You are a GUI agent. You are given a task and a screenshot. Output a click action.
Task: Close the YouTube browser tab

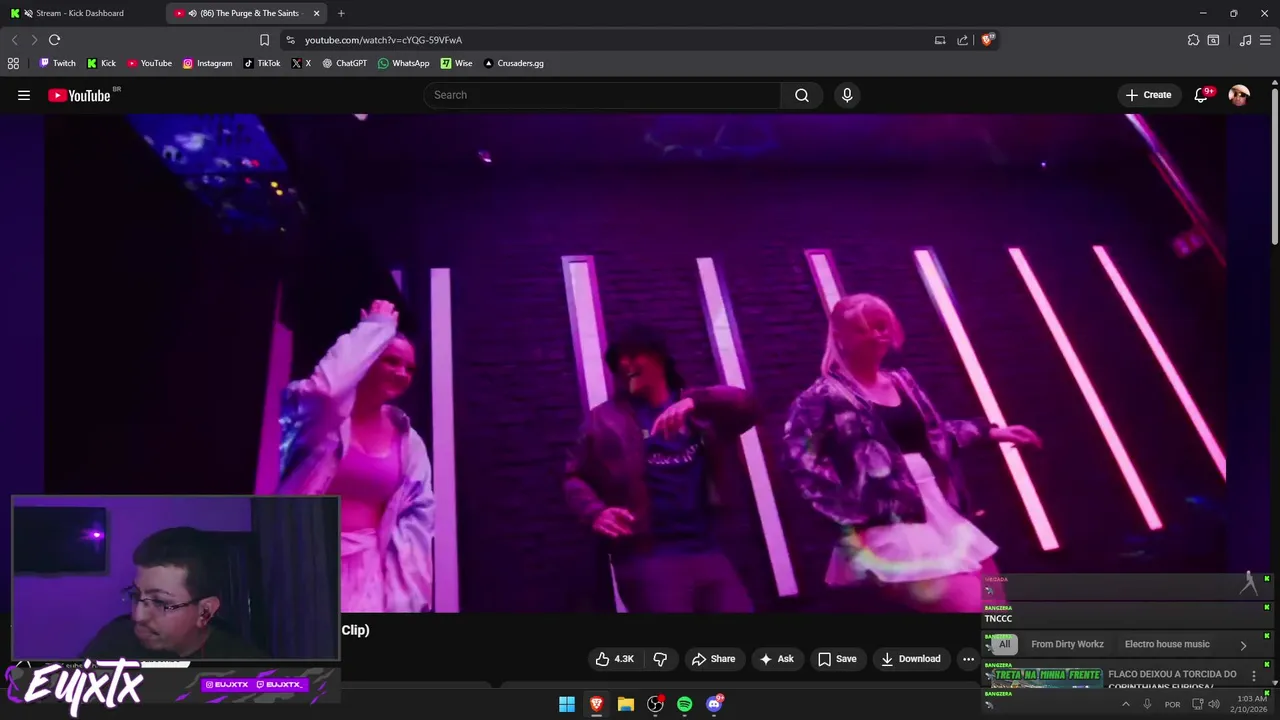(x=316, y=13)
